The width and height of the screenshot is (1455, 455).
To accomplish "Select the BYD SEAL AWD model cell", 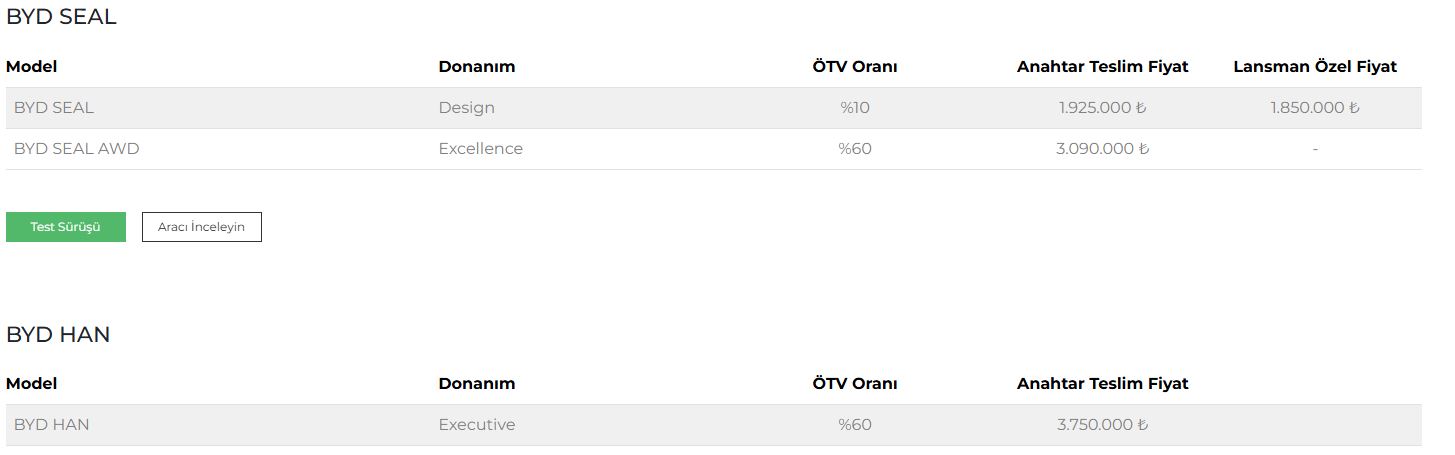I will click(76, 149).
